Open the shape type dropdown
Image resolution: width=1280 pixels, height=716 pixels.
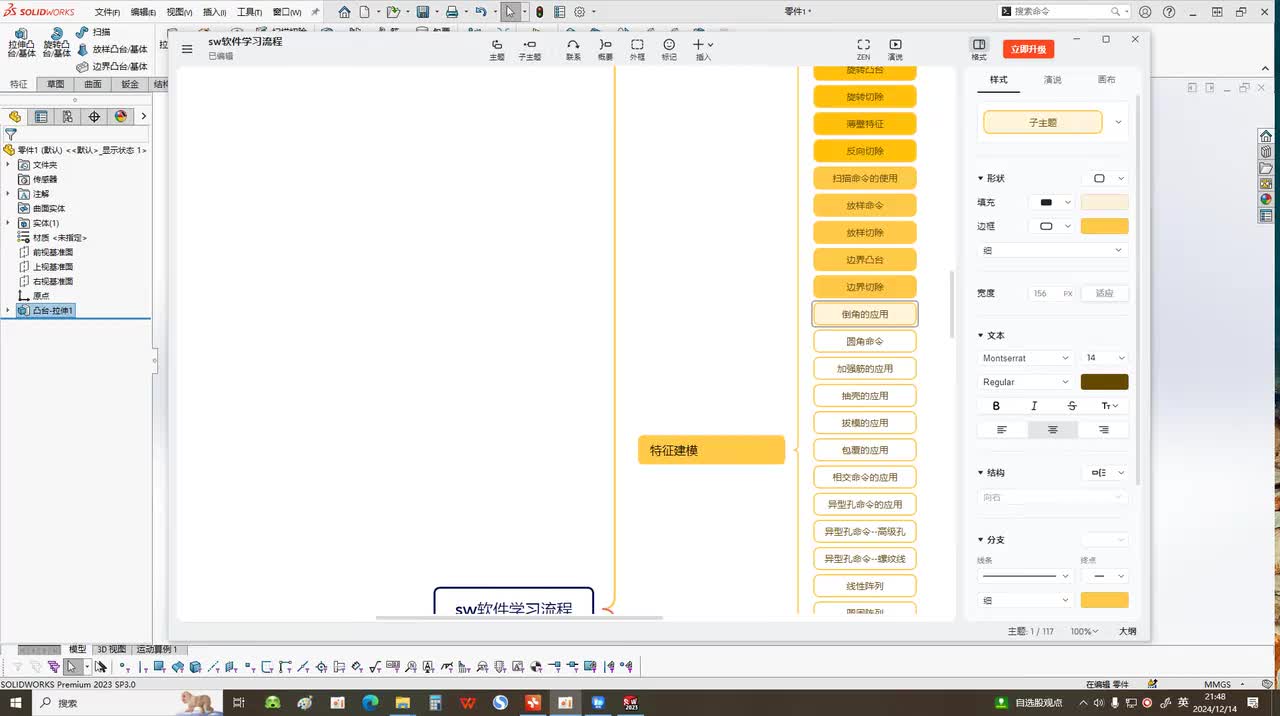(1106, 178)
